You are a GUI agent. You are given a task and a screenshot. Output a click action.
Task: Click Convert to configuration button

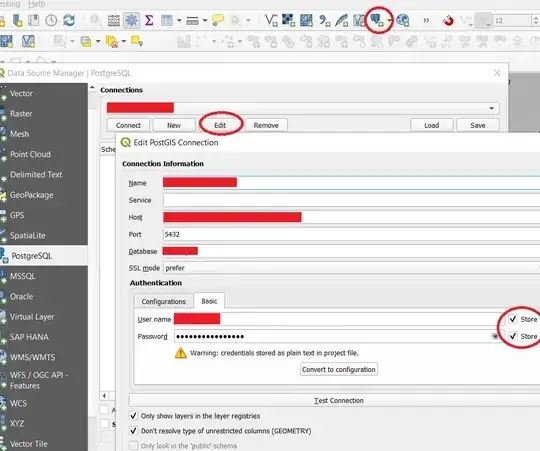pyautogui.click(x=339, y=369)
